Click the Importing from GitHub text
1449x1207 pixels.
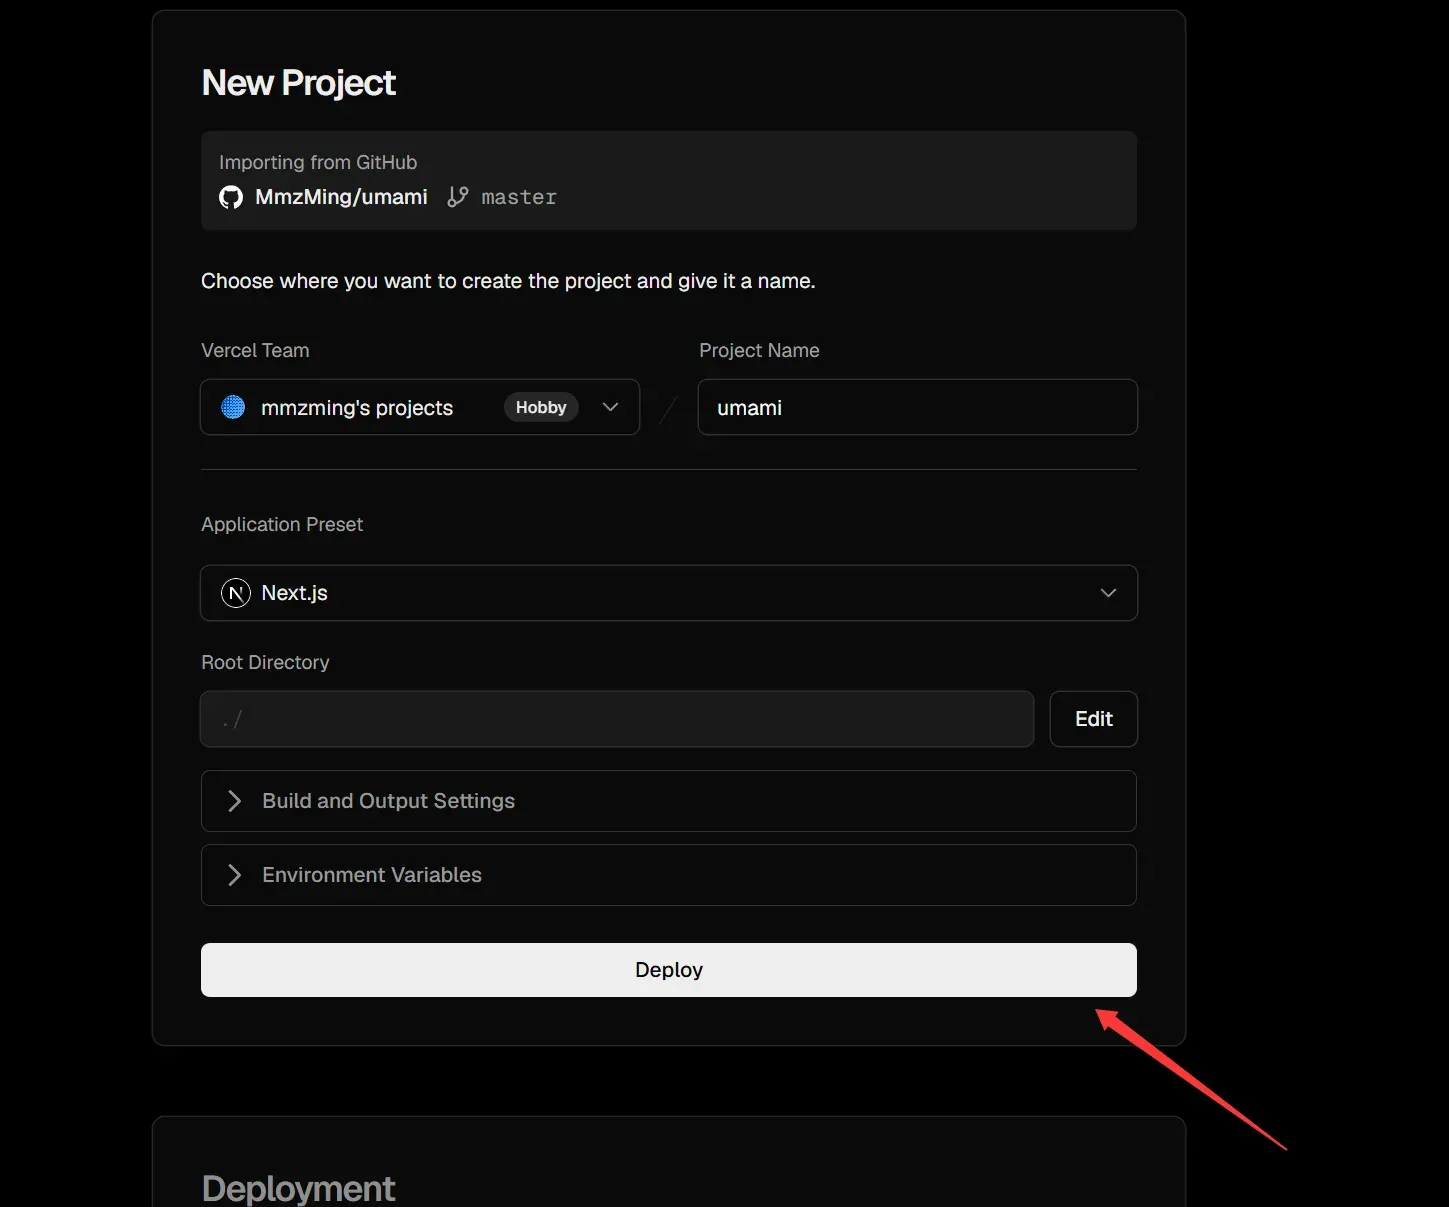pos(318,162)
